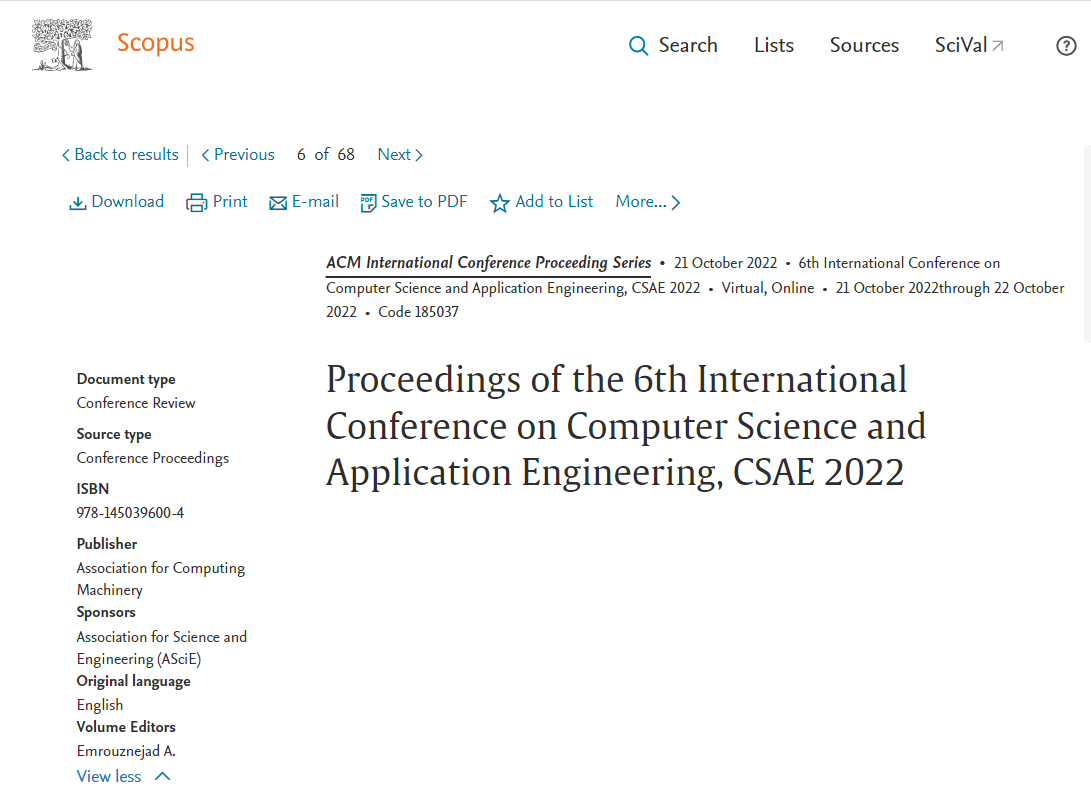Click the Print printer icon
The image size is (1091, 798).
pos(197,203)
